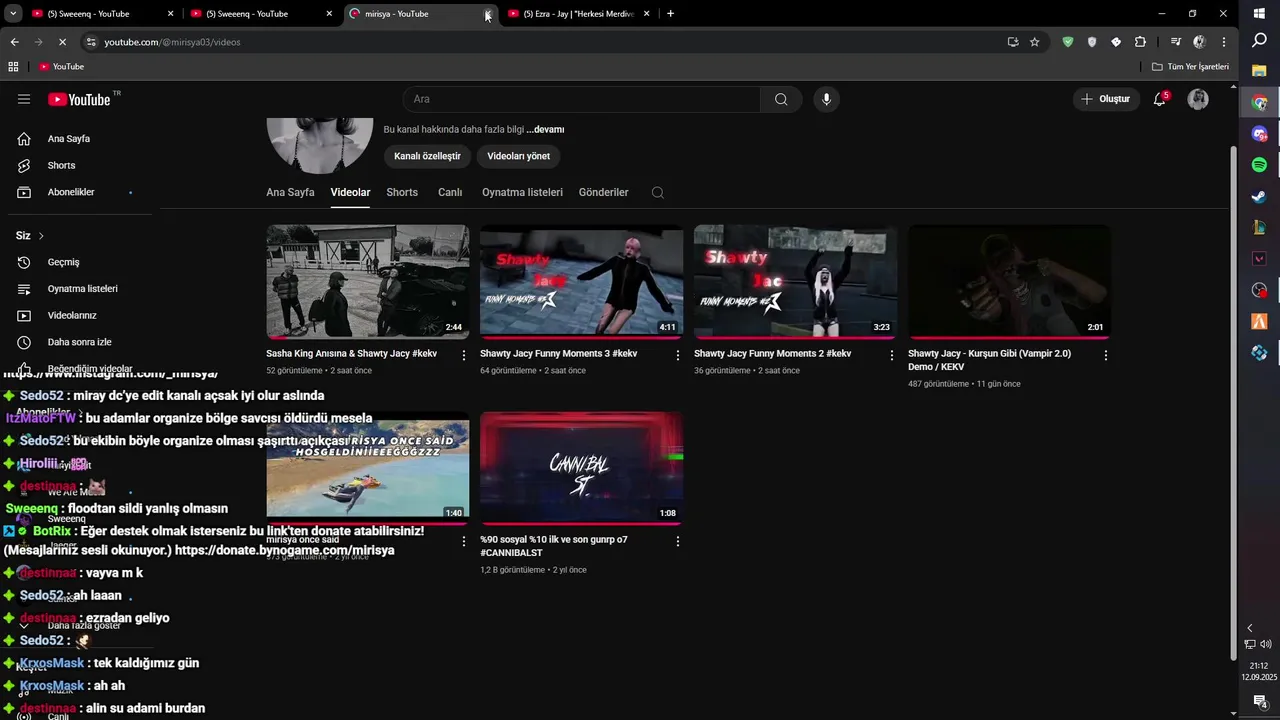Open apps grid in bookmarks bar
Viewport: 1280px width, 720px height.
click(x=13, y=67)
